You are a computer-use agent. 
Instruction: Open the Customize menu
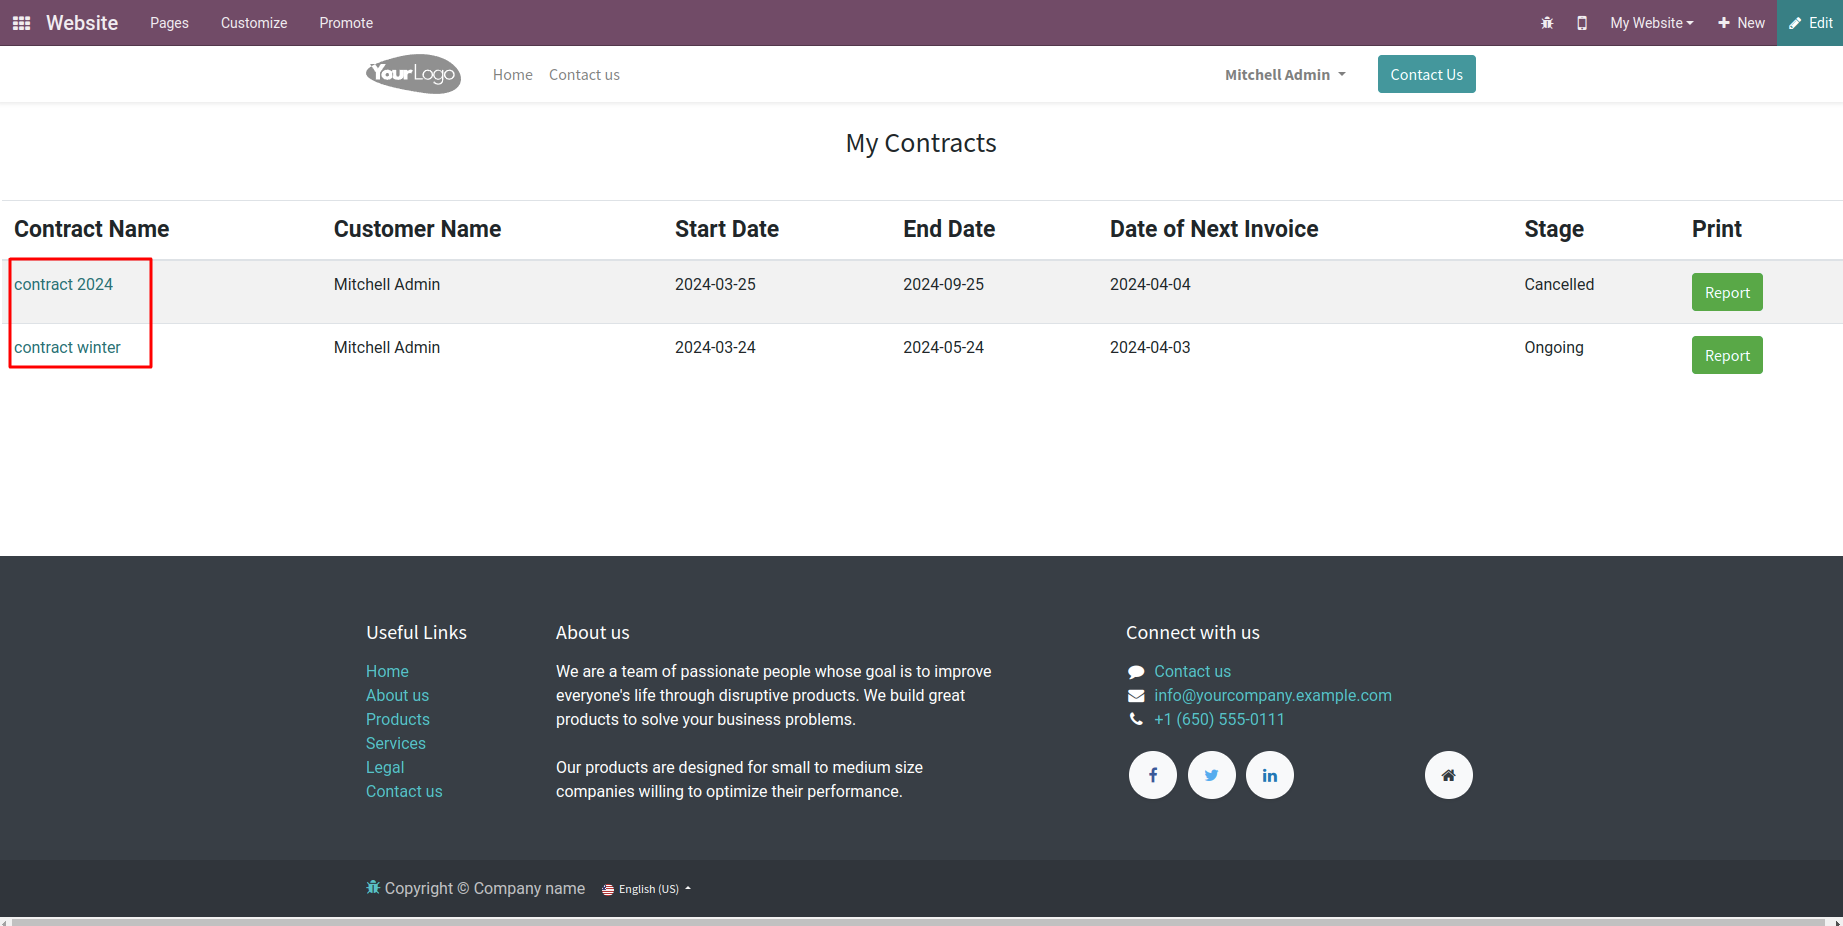tap(254, 23)
